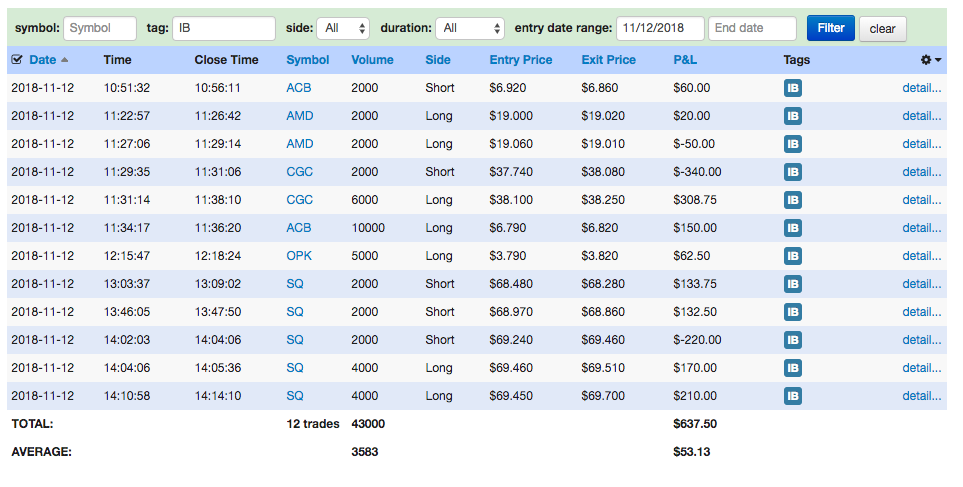963x487 pixels.
Task: Open the duration dropdown
Action: coord(469,28)
